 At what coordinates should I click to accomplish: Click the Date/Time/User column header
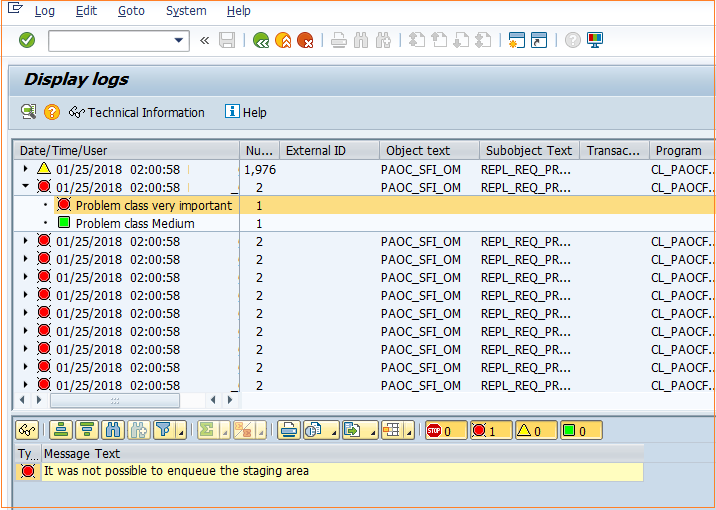click(126, 151)
